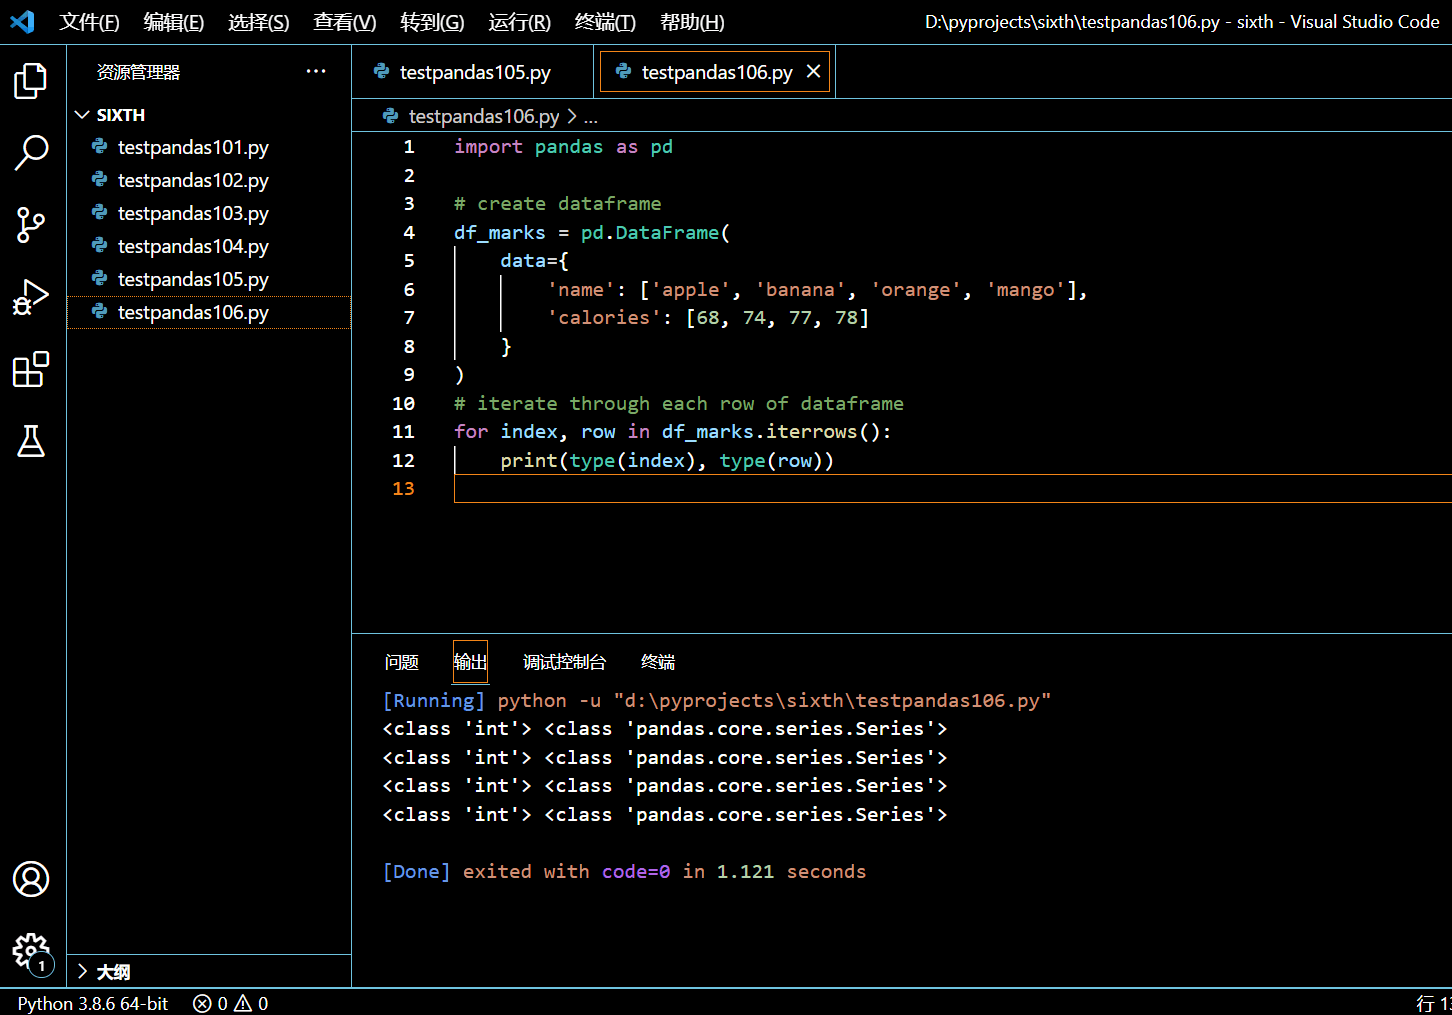Click the 'import pandas as pd' line
The height and width of the screenshot is (1015, 1452).
click(x=563, y=147)
